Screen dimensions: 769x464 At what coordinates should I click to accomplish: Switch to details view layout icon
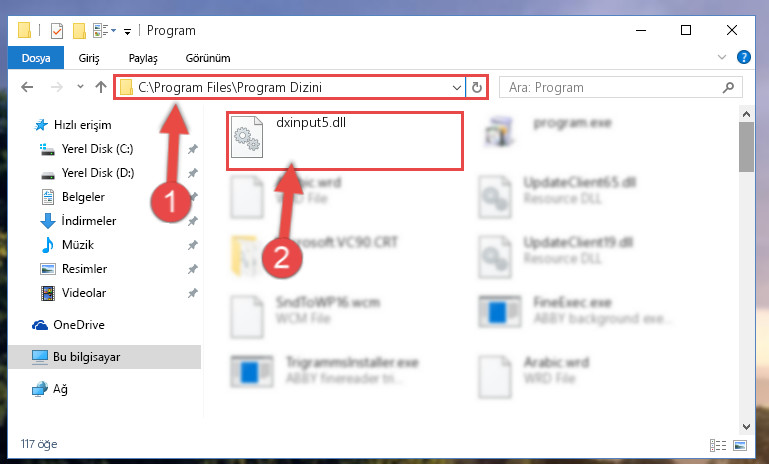(x=718, y=445)
